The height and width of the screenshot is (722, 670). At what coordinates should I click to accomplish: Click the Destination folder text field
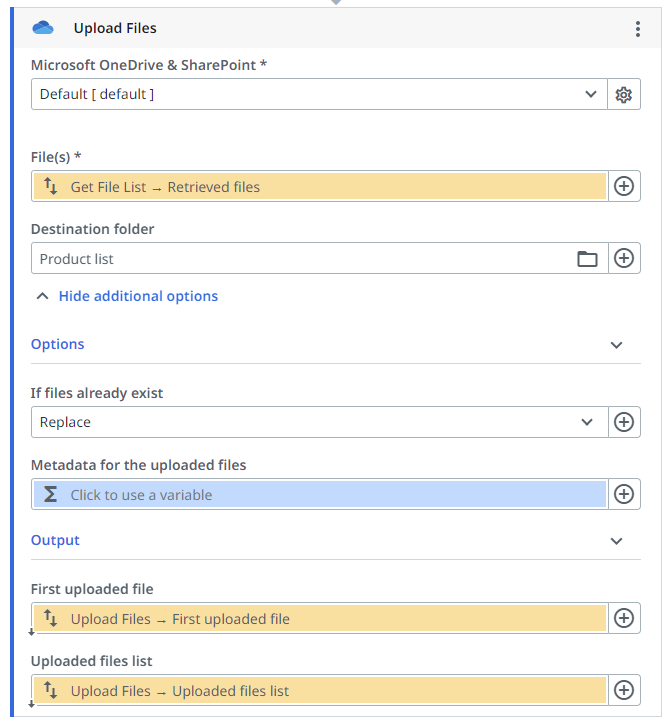pyautogui.click(x=300, y=259)
